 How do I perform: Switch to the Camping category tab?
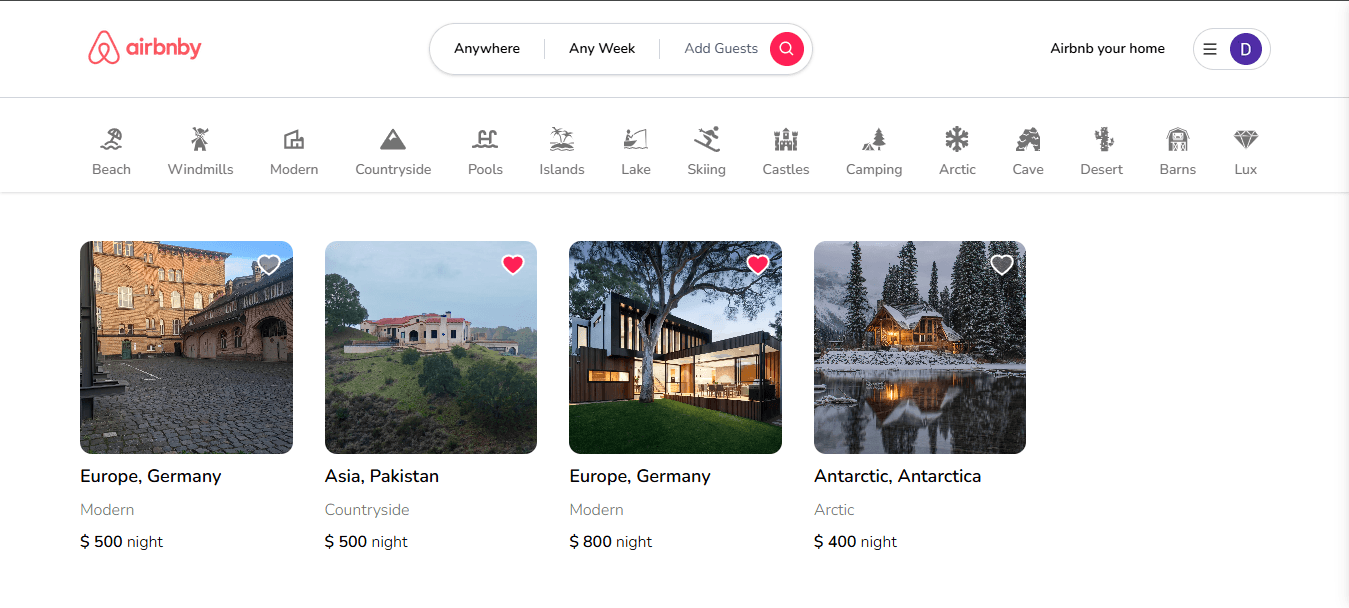pyautogui.click(x=874, y=151)
